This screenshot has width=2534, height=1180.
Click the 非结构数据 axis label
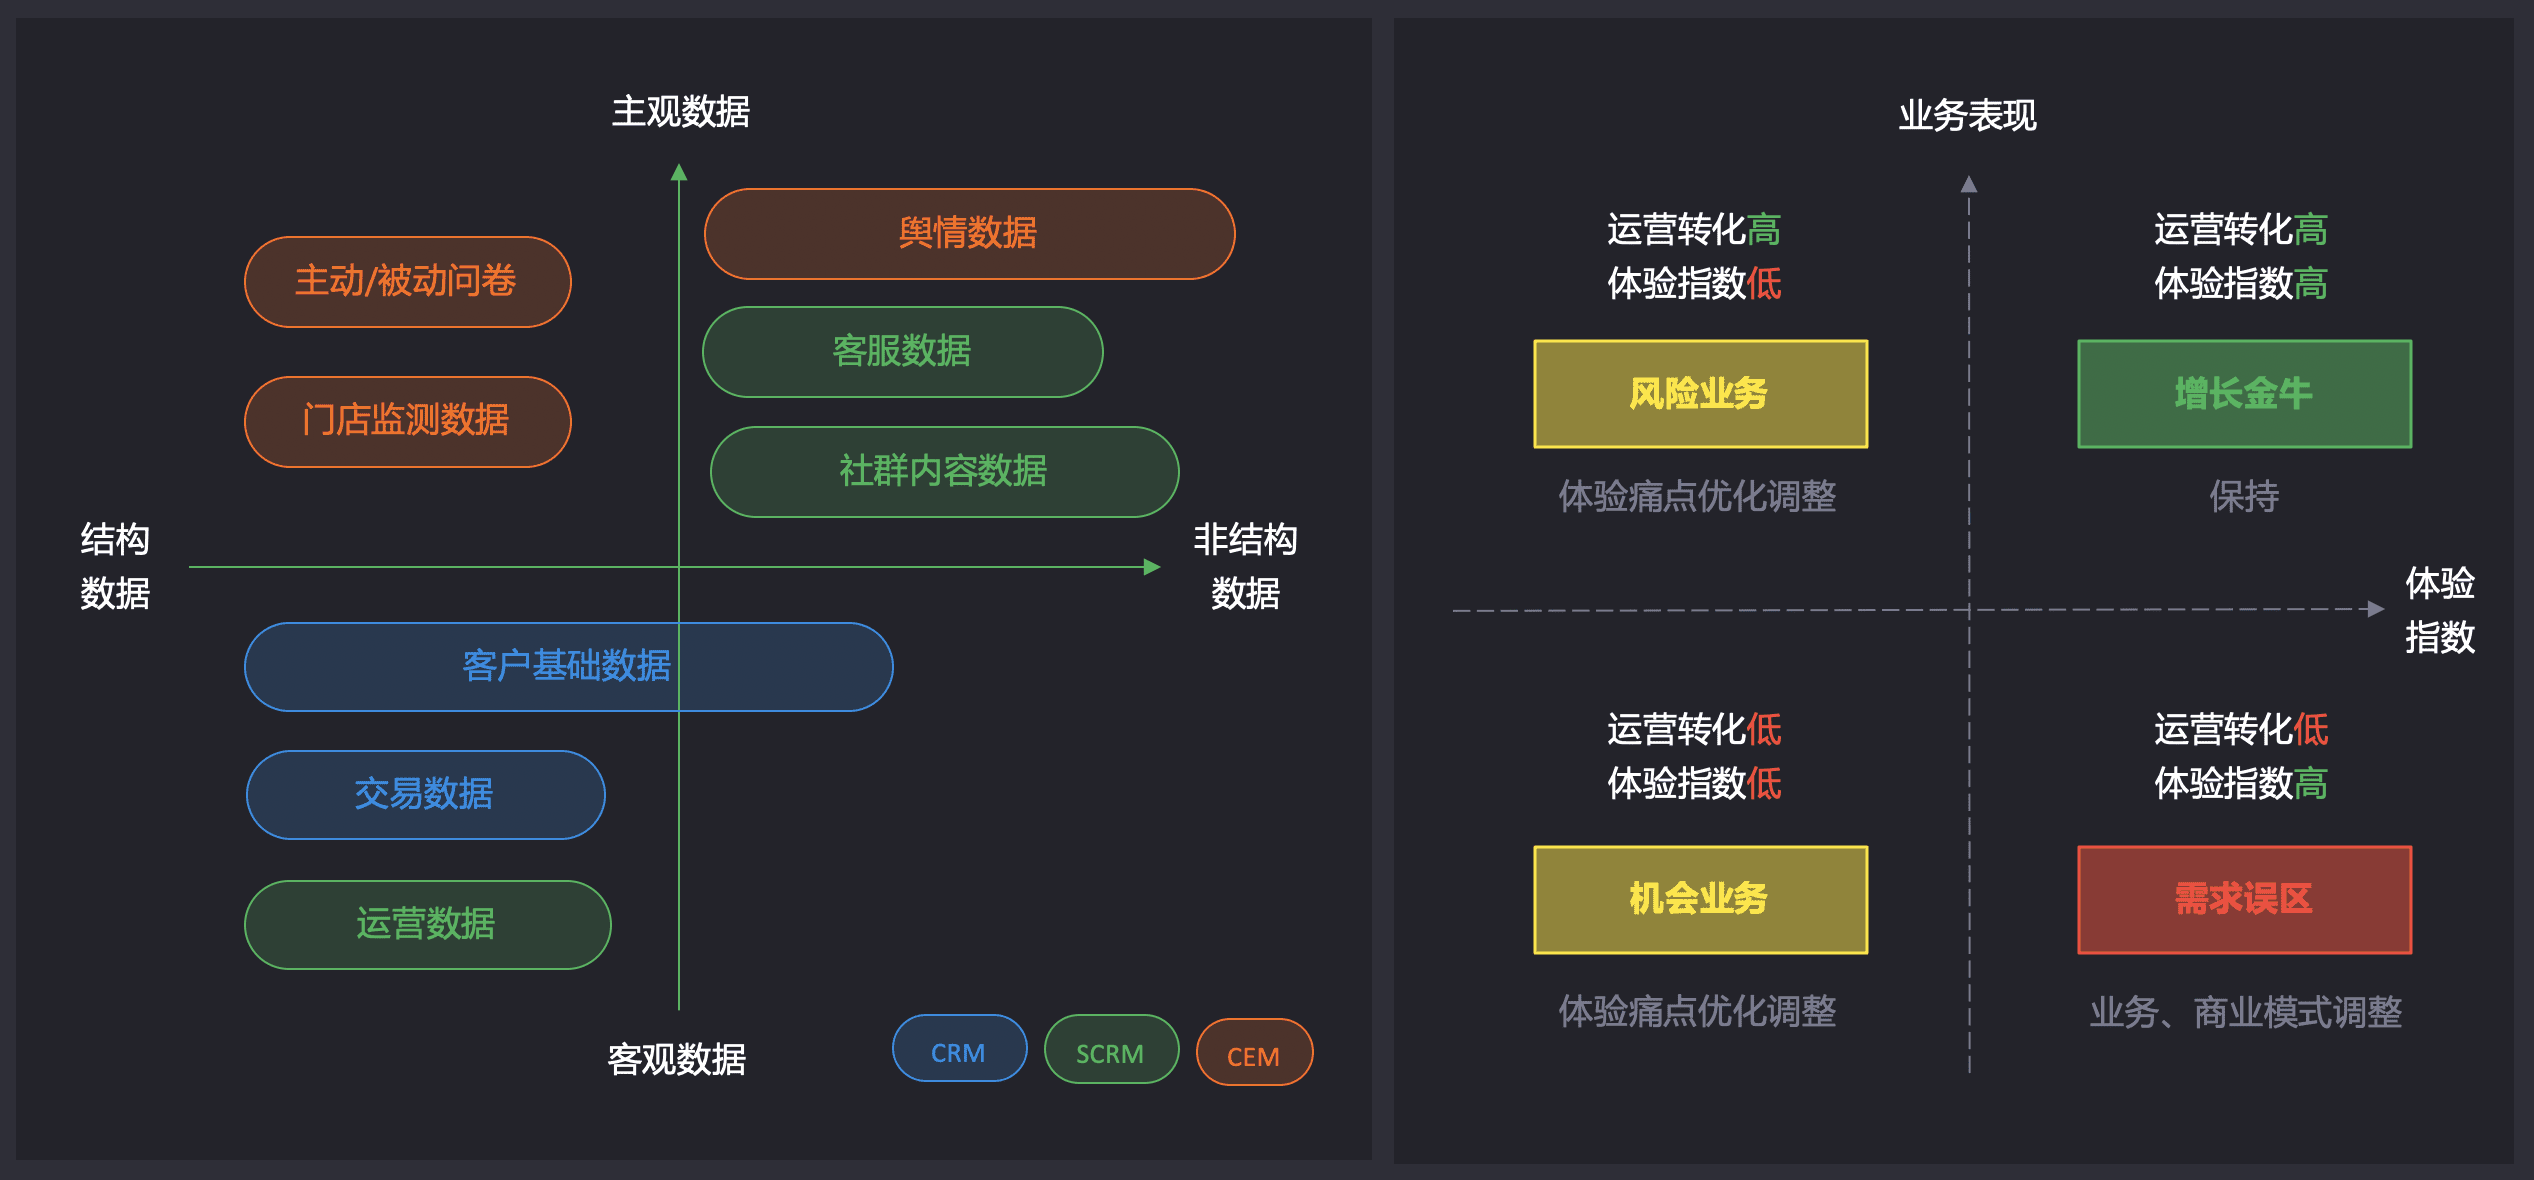1245,567
